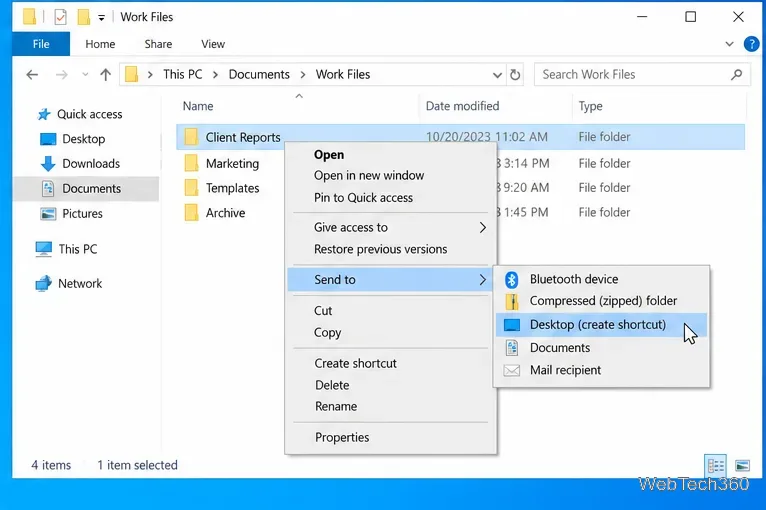Viewport: 766px width, 510px height.
Task: Click the Templates folder name
Action: [x=233, y=188]
